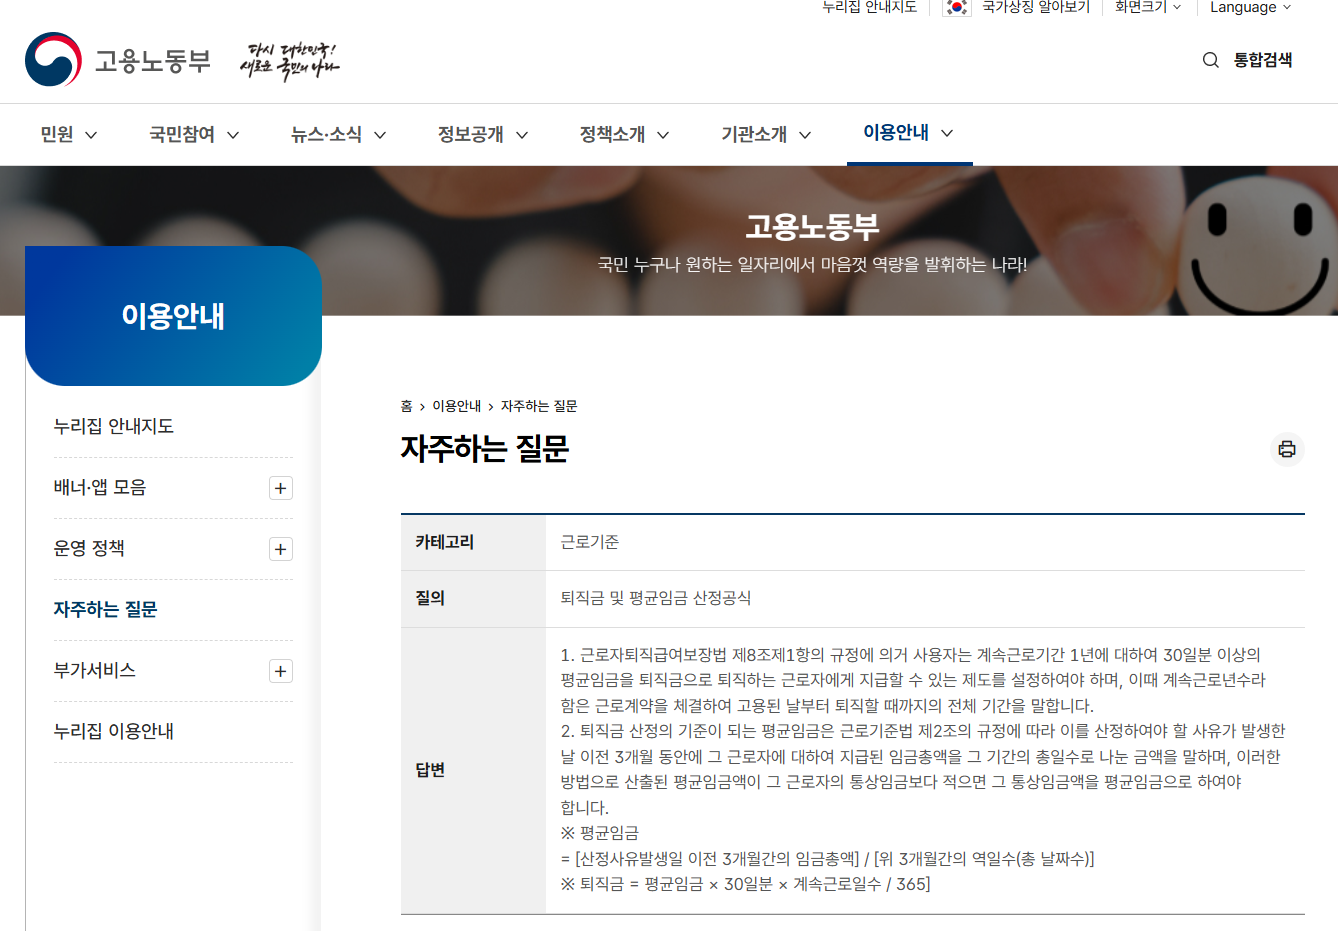Click 홈 in the breadcrumb trail

pos(404,406)
